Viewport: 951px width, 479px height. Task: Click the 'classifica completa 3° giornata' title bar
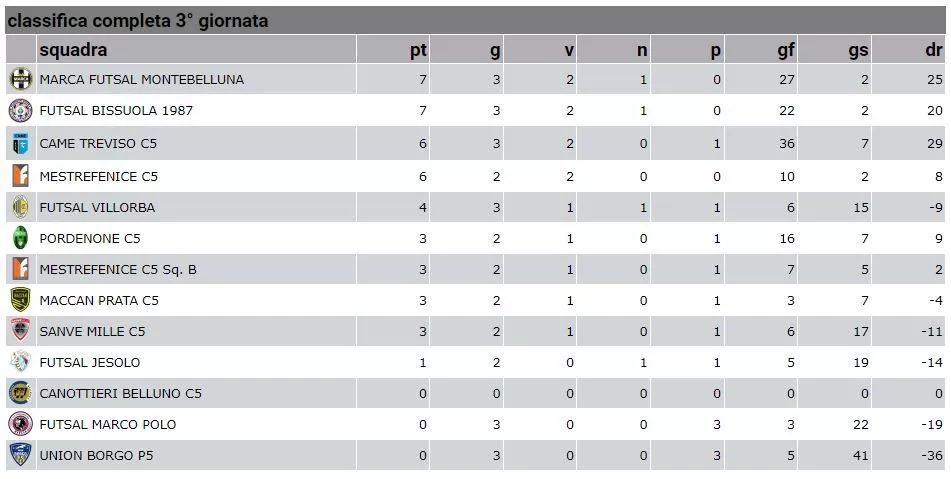point(476,20)
